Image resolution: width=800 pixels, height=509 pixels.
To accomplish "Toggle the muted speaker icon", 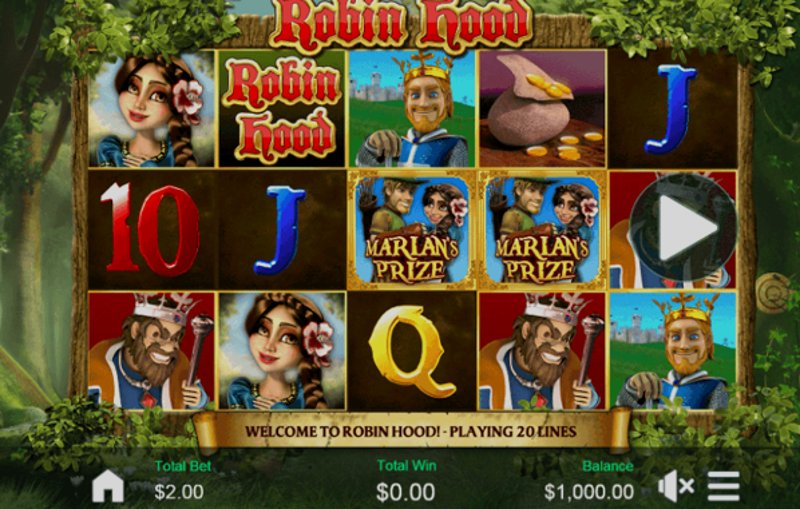I will coord(676,486).
